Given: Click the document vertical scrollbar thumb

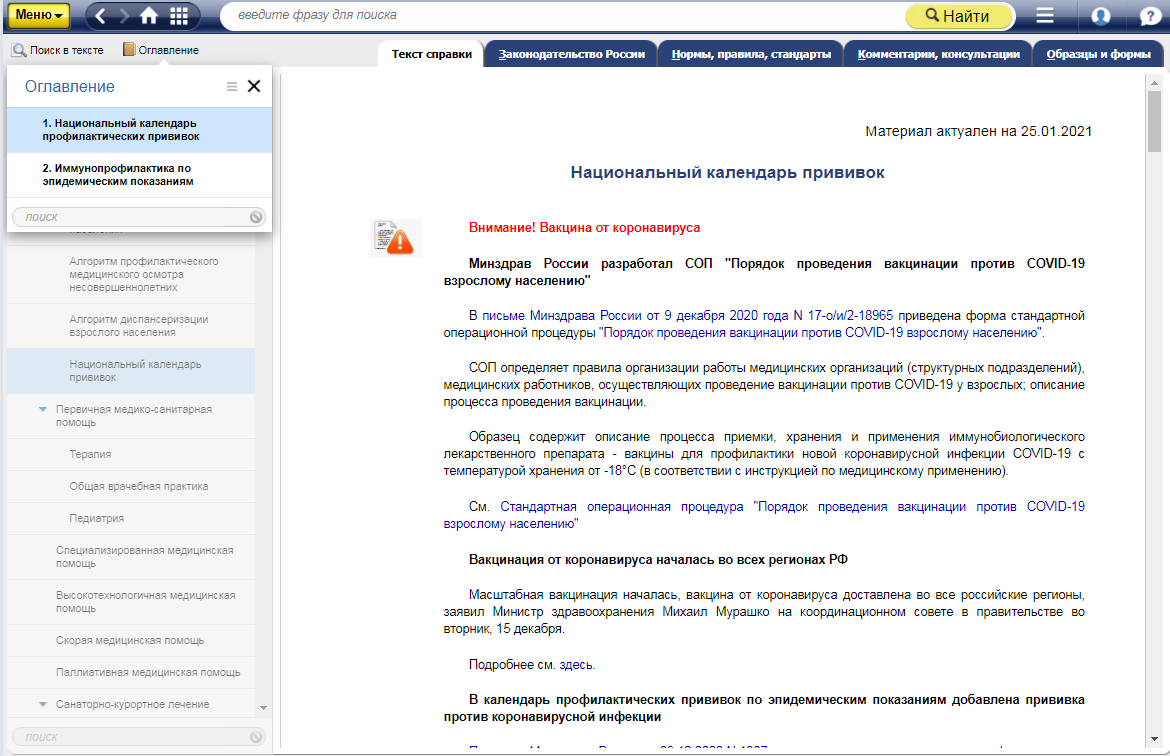Looking at the screenshot, I should (1154, 121).
